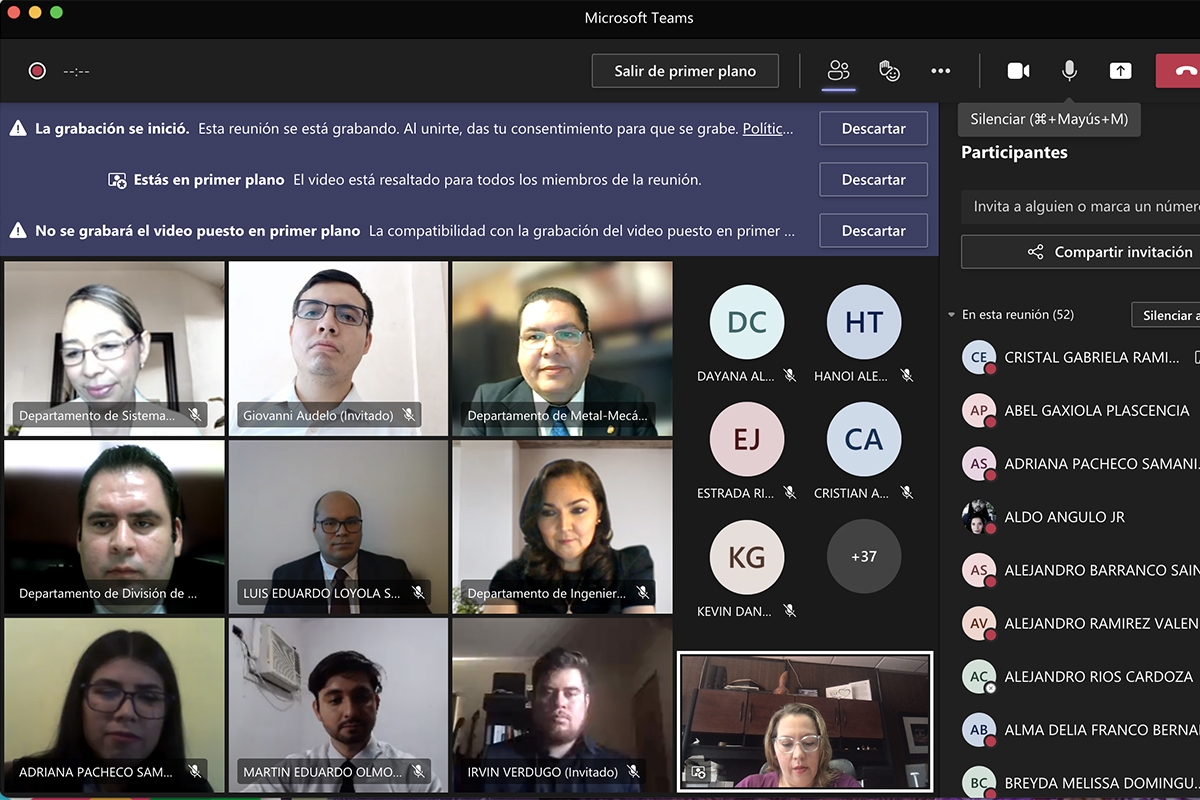
Task: Hang up the call
Action: click(1180, 71)
